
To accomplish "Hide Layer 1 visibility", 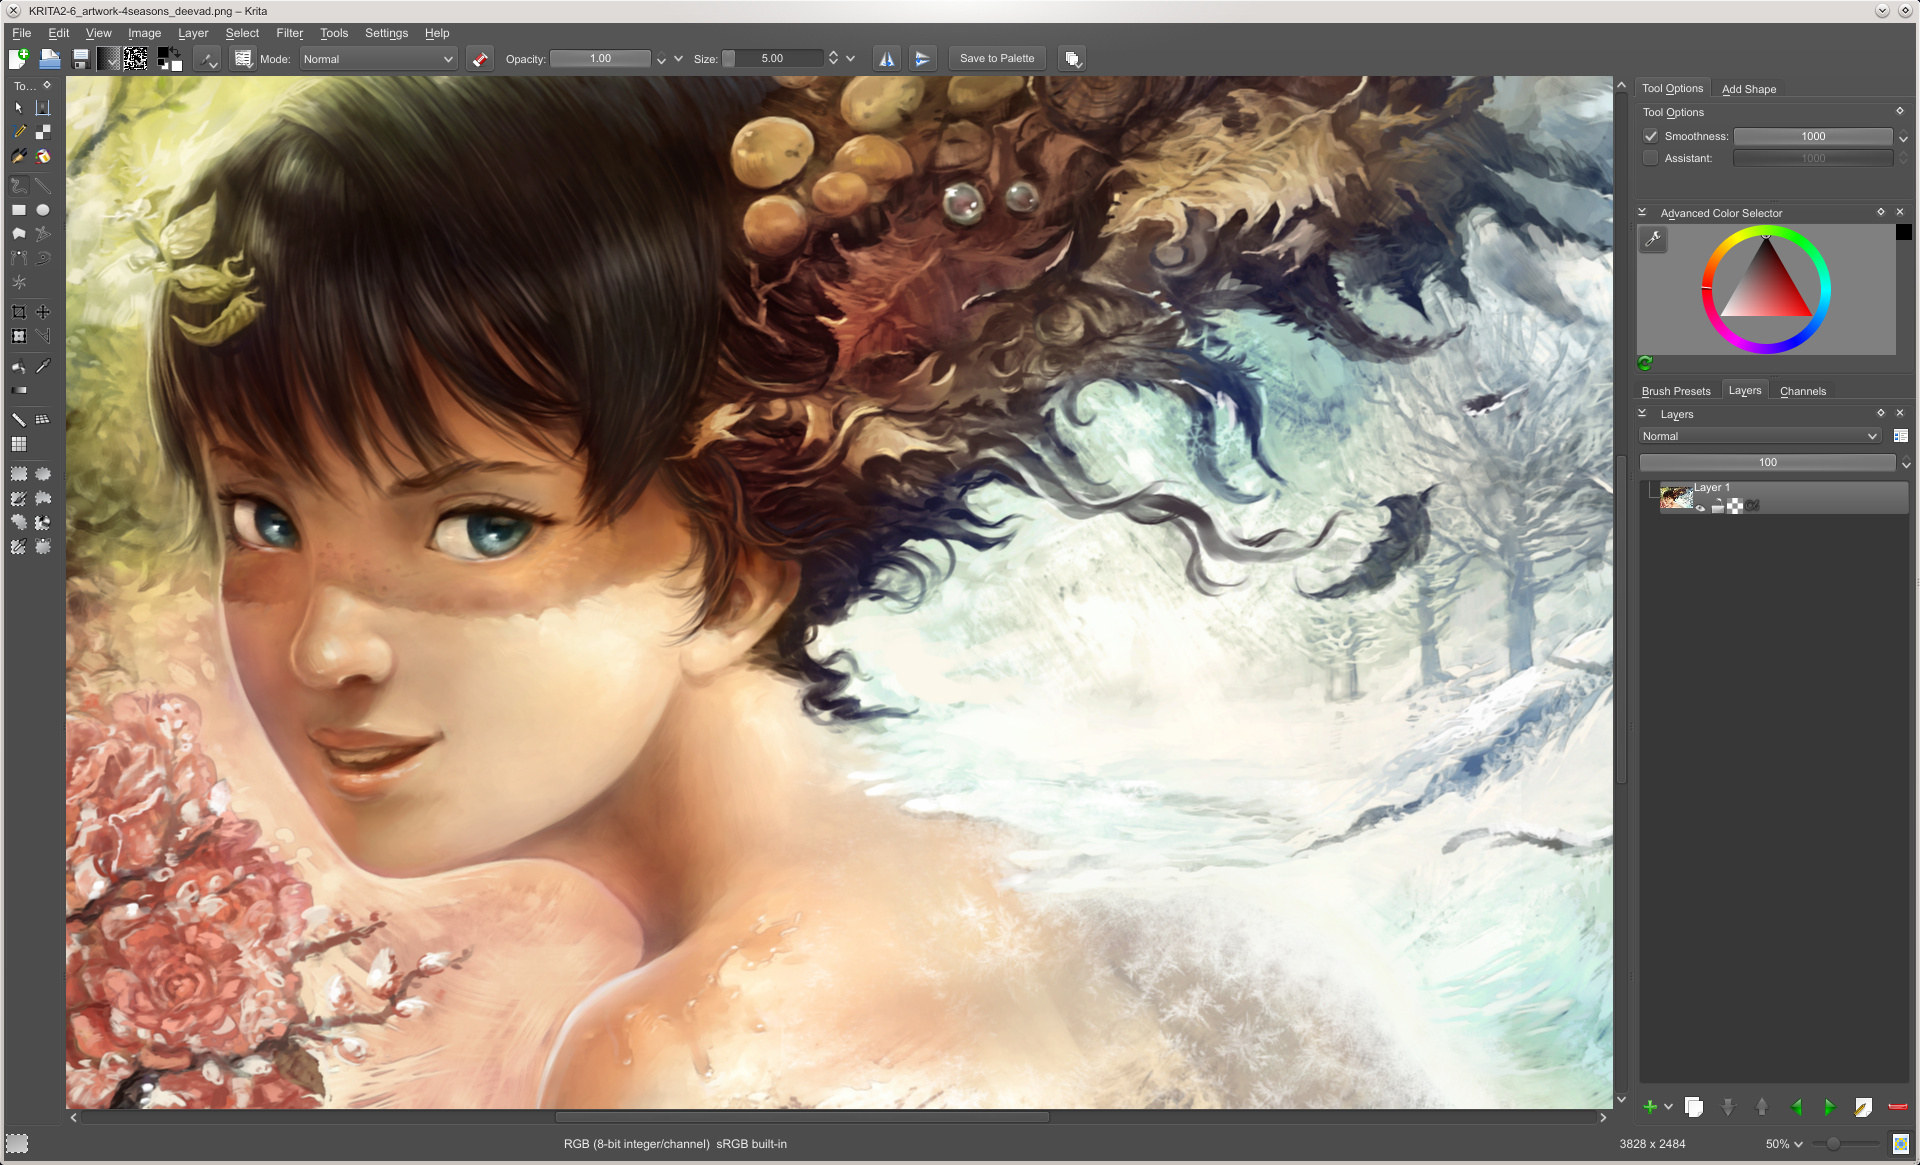I will [x=1701, y=508].
